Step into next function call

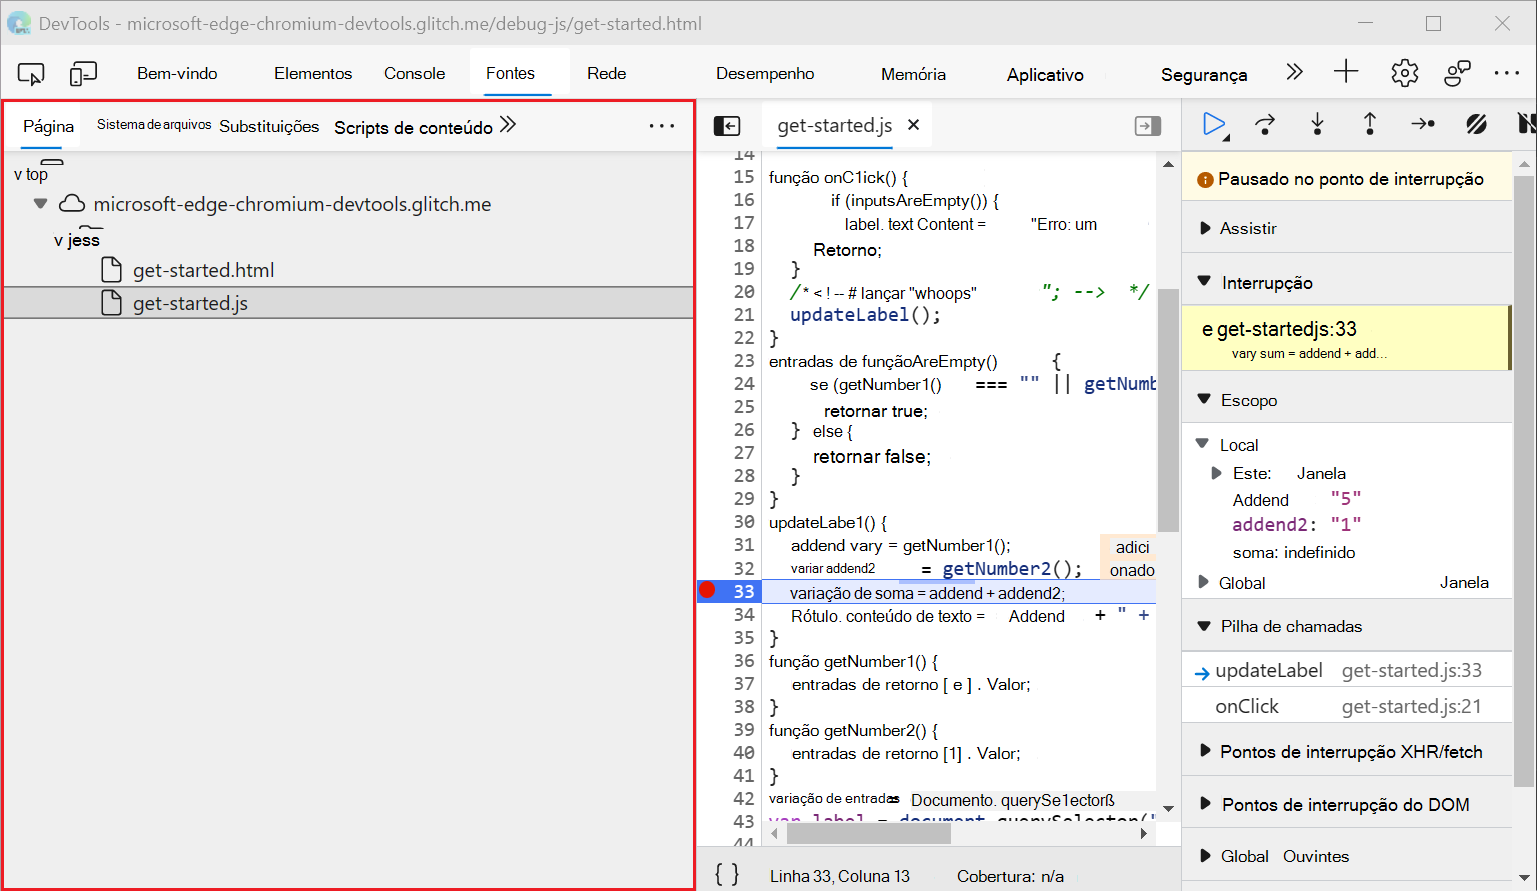coord(1318,124)
